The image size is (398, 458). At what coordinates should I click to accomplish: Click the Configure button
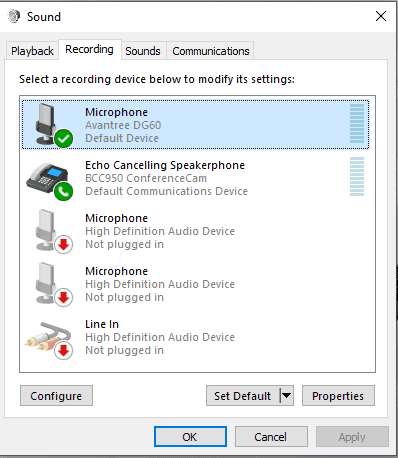point(56,396)
